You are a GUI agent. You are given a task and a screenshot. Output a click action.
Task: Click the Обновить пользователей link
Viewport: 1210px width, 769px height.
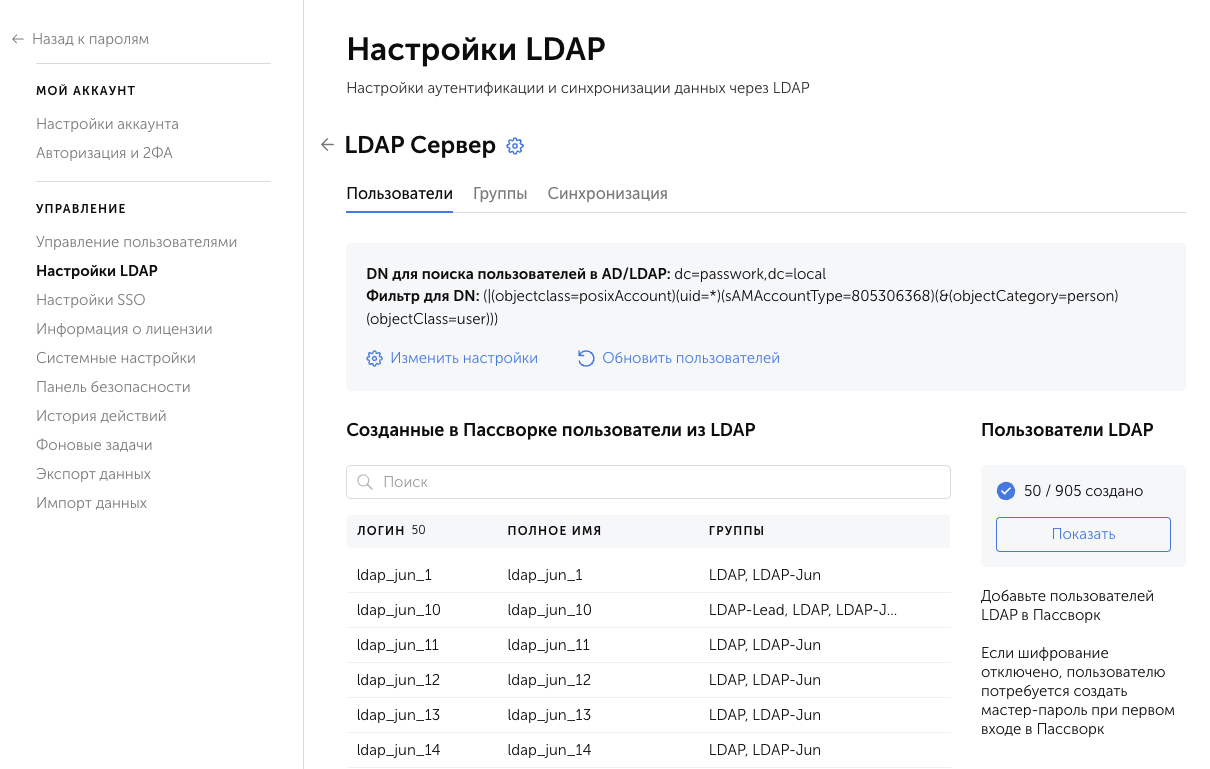691,358
